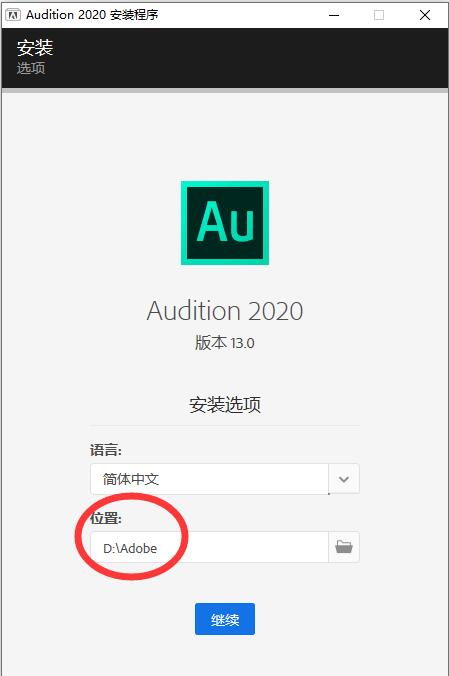The width and height of the screenshot is (449, 676).
Task: Expand the language chevron arrow
Action: (x=344, y=479)
